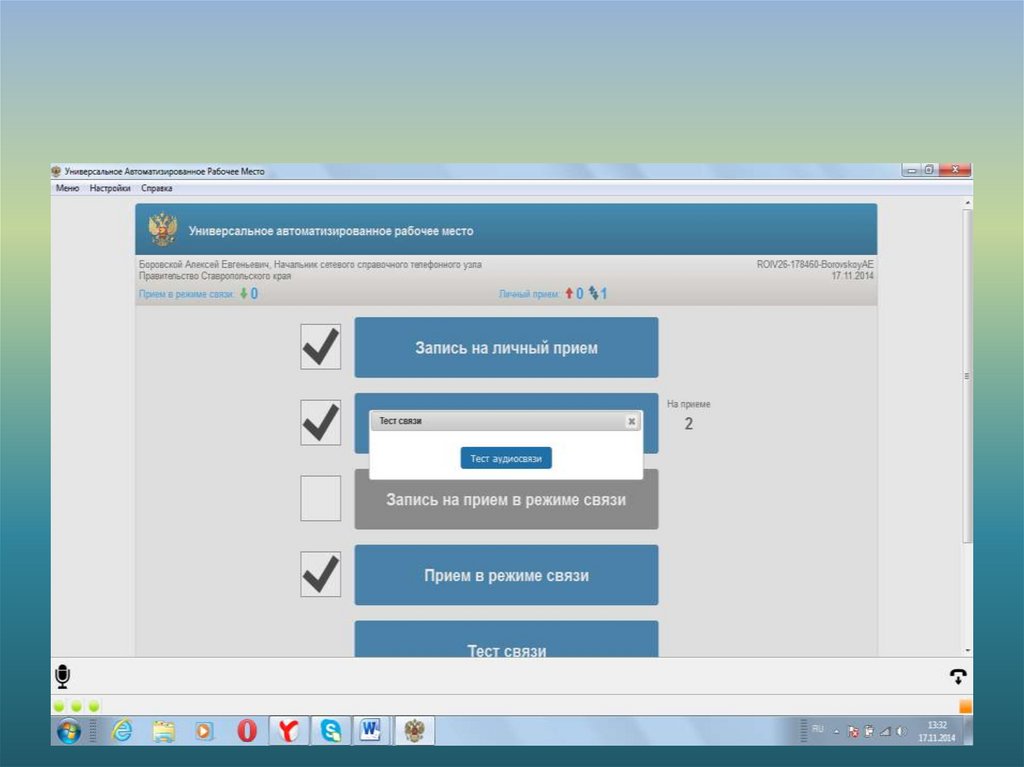Image resolution: width=1024 pixels, height=767 pixels.
Task: Open the Справка menu
Action: click(156, 188)
